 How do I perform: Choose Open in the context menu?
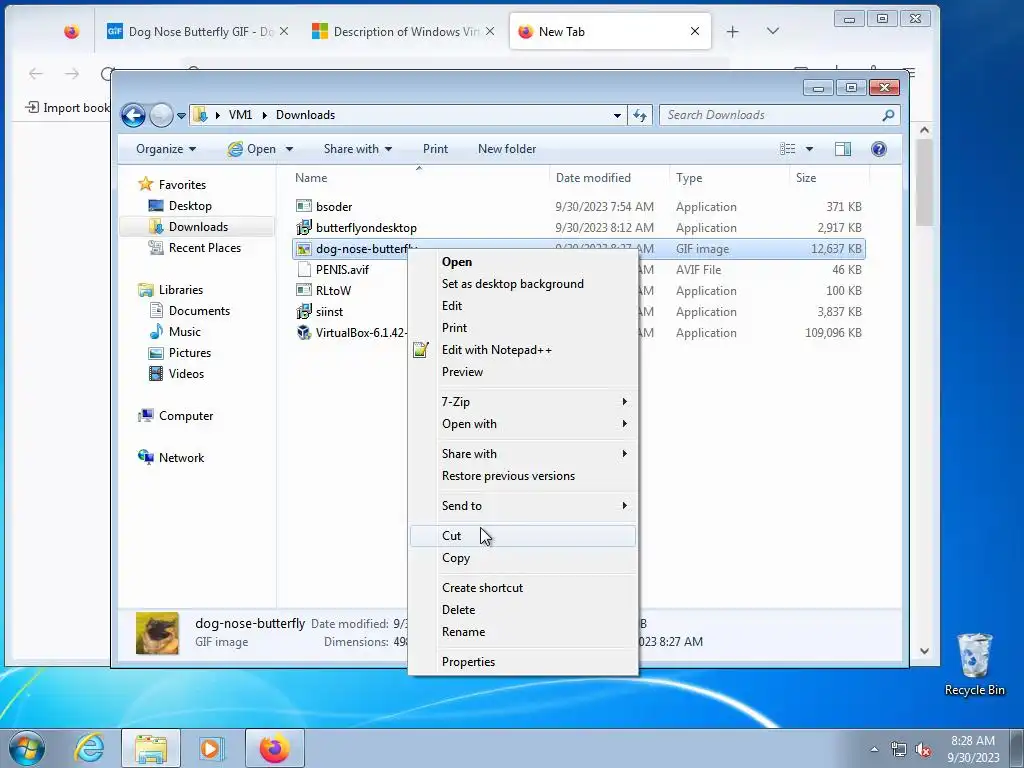click(x=522, y=262)
